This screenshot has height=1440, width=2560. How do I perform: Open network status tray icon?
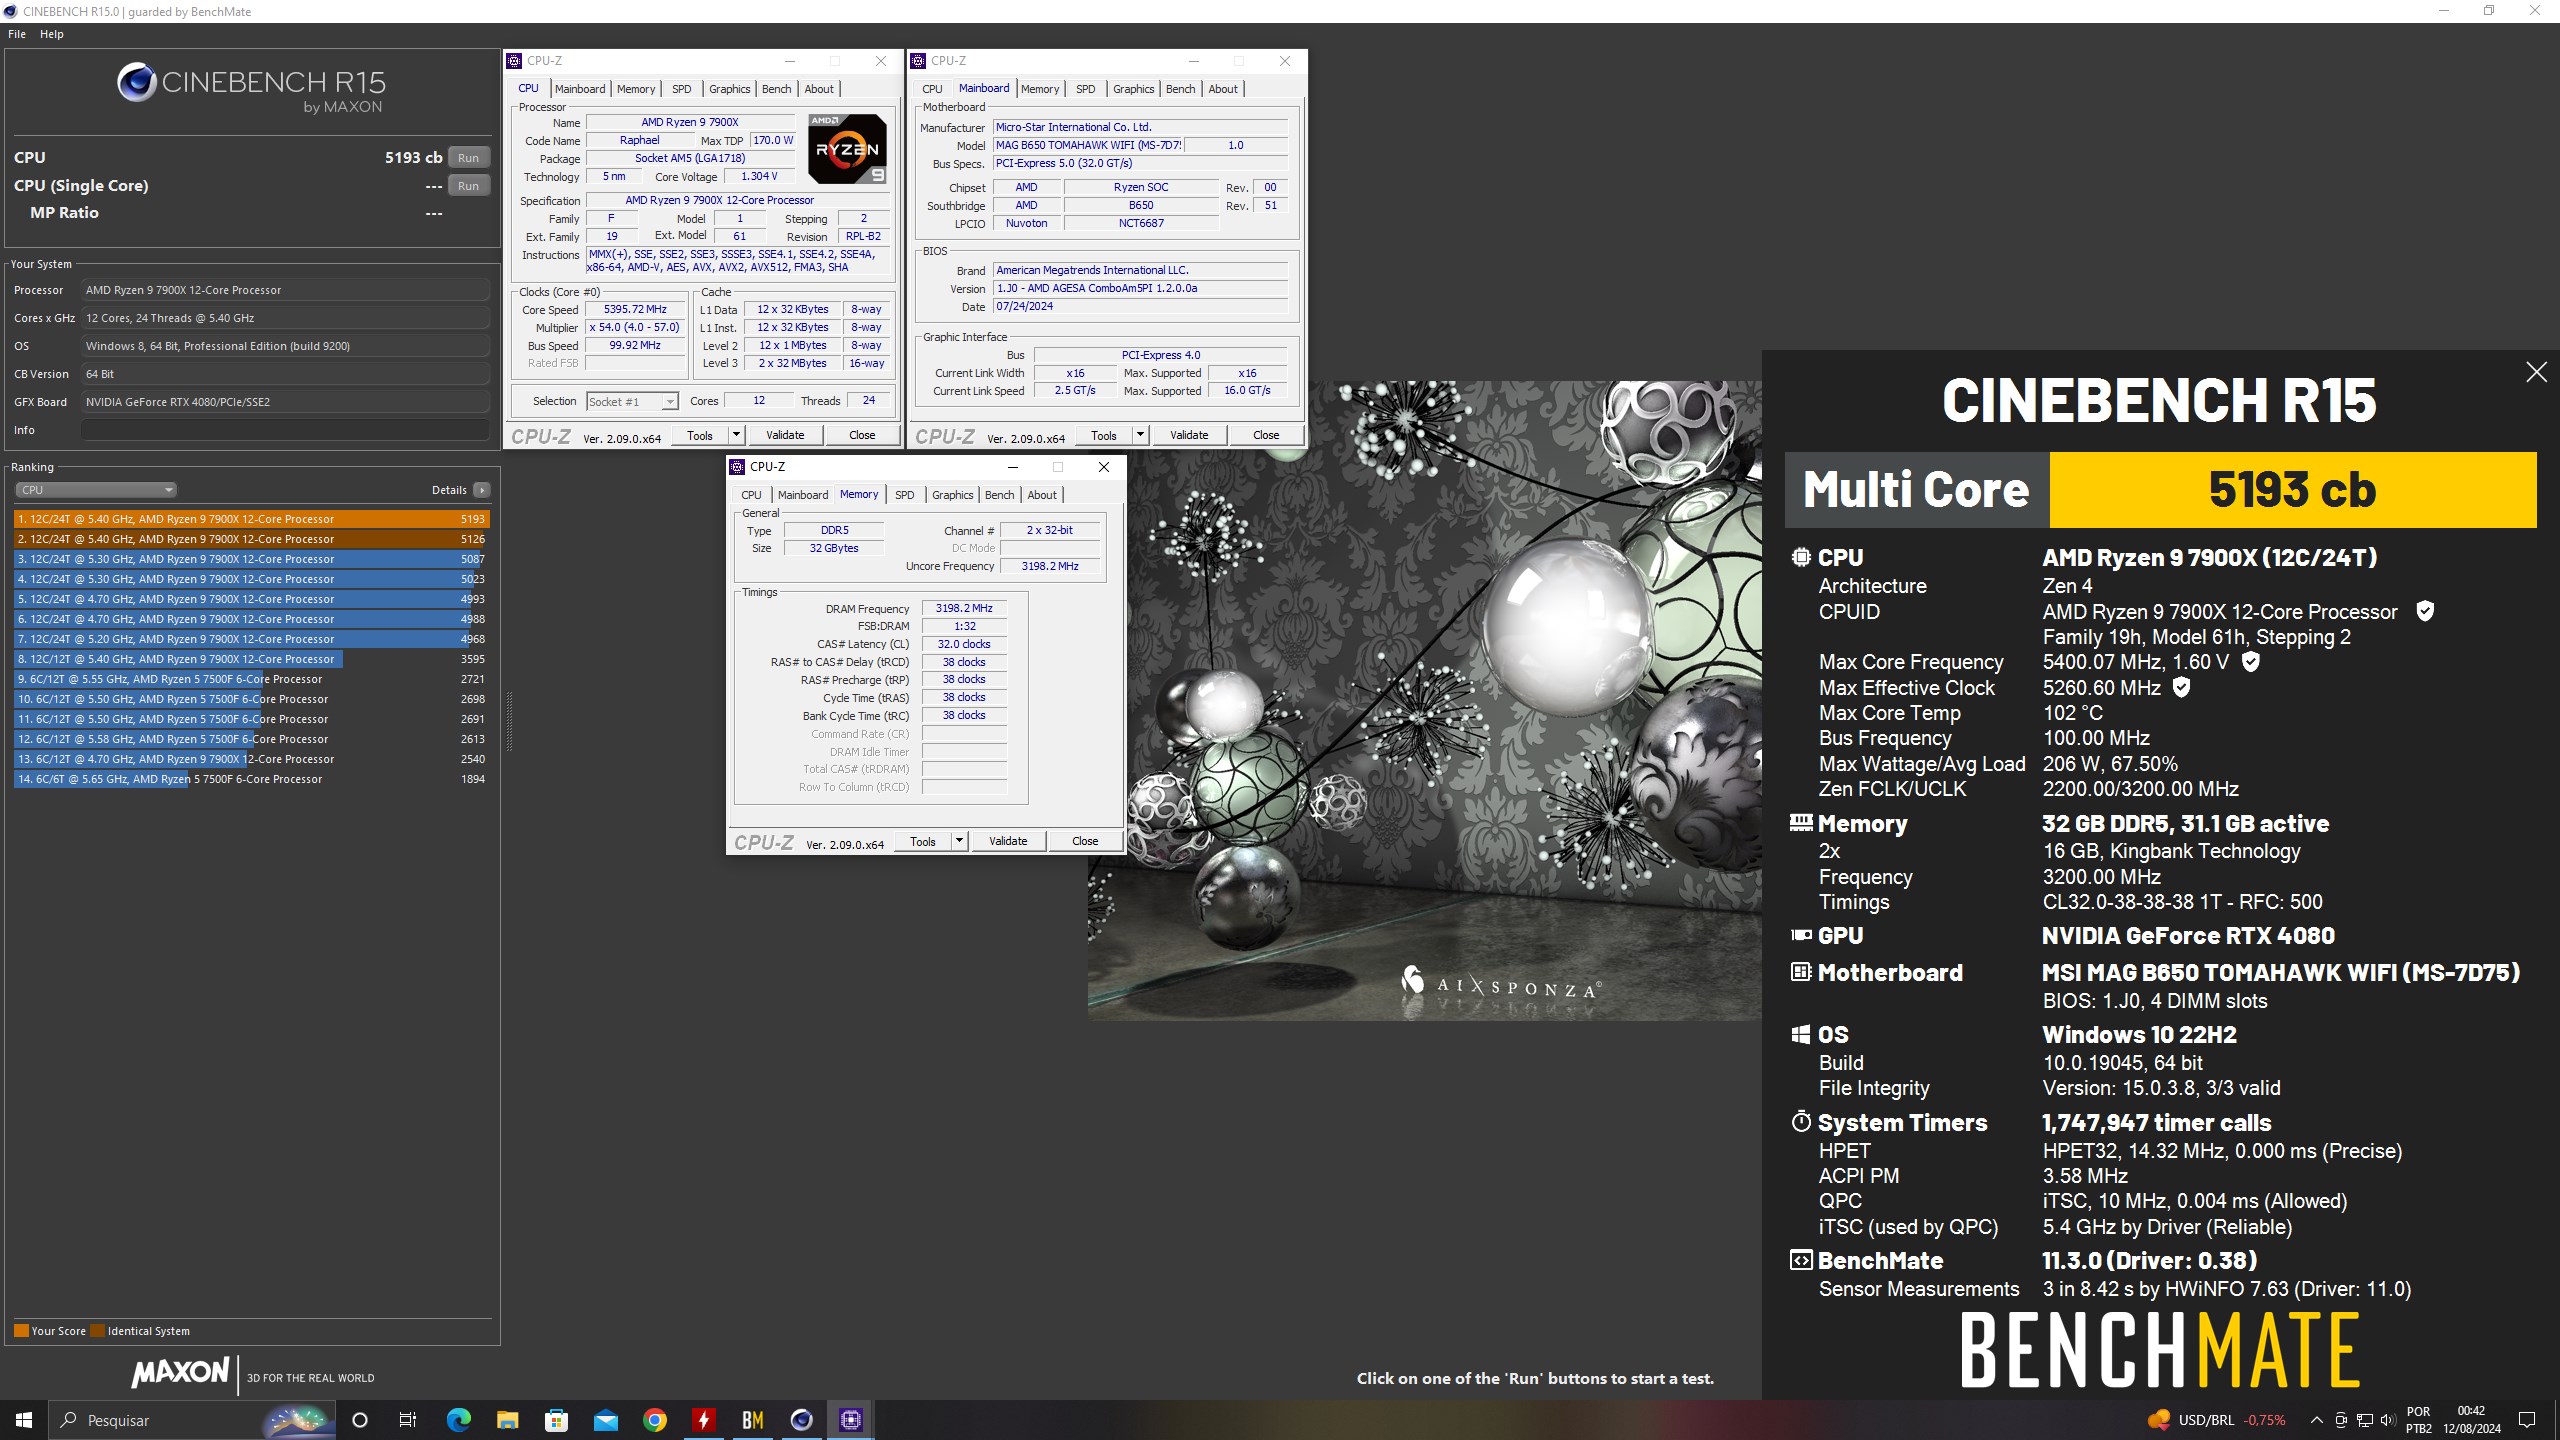[2365, 1420]
